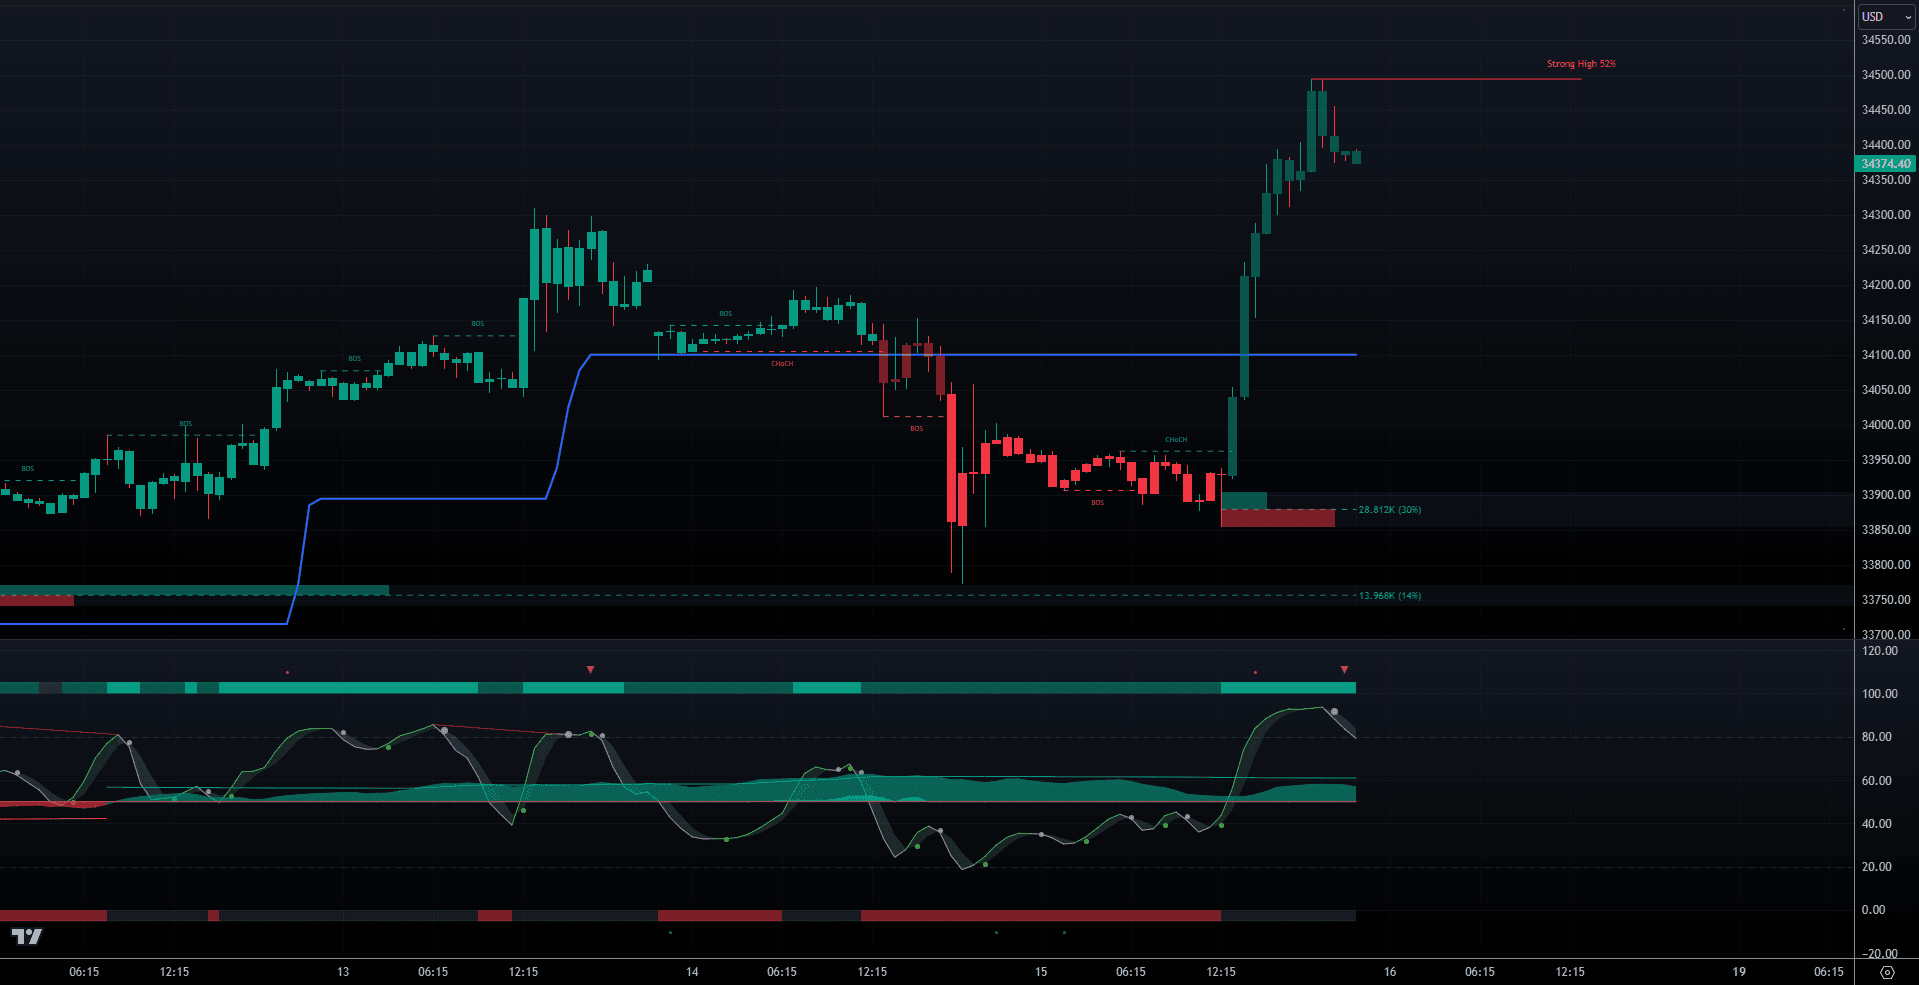Toggle the 13.968K (14%) volume profile level
Image resolution: width=1919 pixels, height=985 pixels.
click(1390, 595)
